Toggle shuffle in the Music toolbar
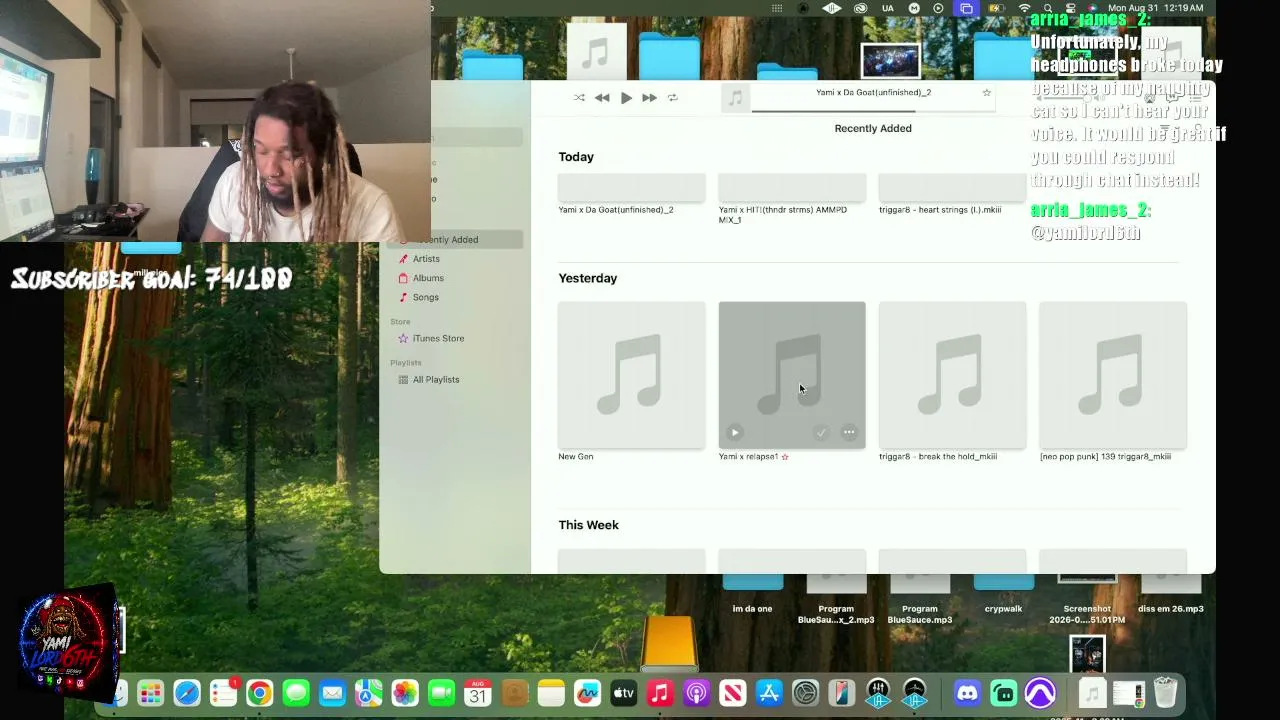The width and height of the screenshot is (1280, 720). pos(579,98)
